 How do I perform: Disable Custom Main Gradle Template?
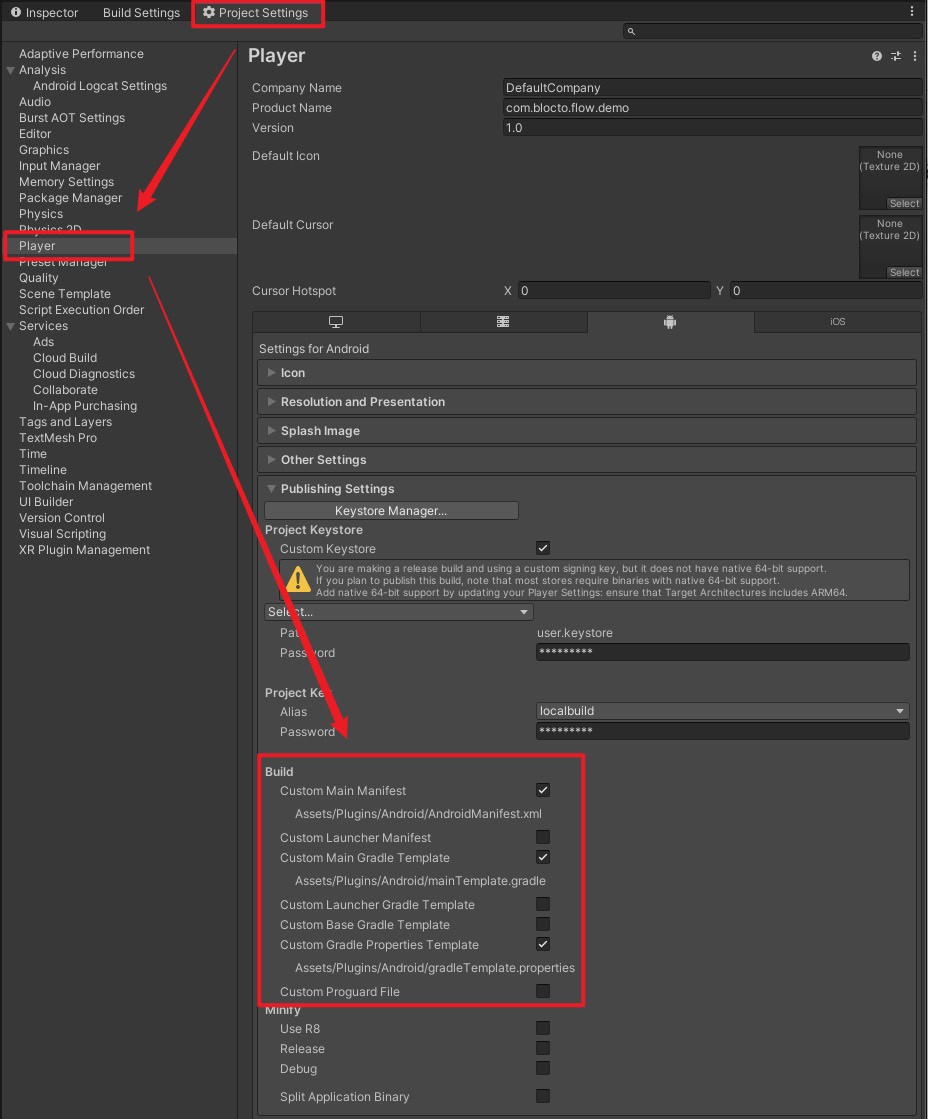(x=543, y=857)
